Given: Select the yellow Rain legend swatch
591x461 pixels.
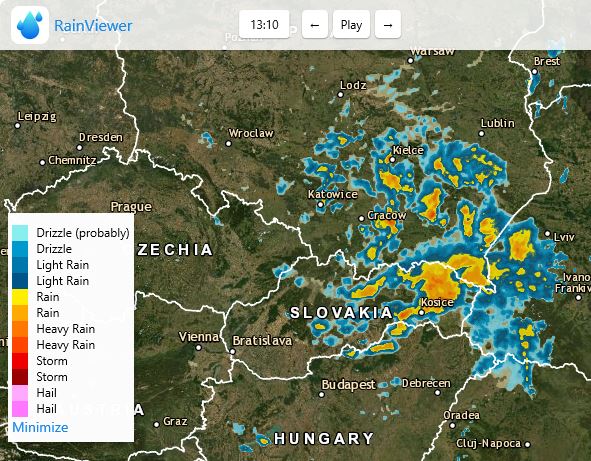Looking at the screenshot, I should (20, 297).
